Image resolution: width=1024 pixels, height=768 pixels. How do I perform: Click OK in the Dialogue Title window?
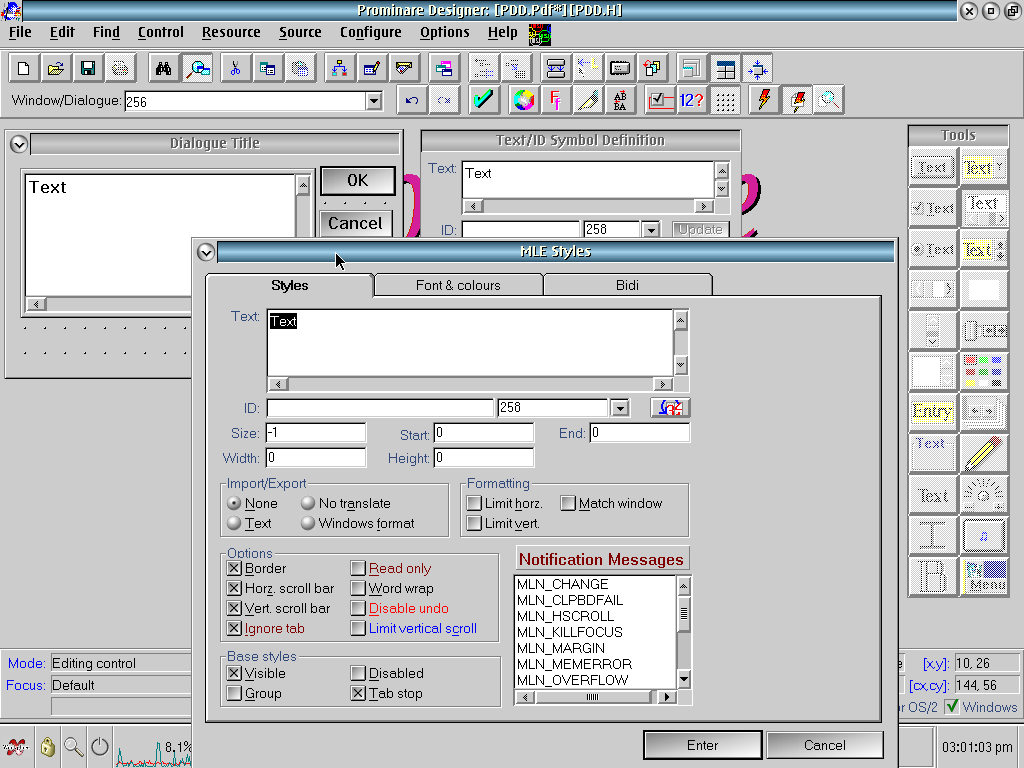point(358,180)
